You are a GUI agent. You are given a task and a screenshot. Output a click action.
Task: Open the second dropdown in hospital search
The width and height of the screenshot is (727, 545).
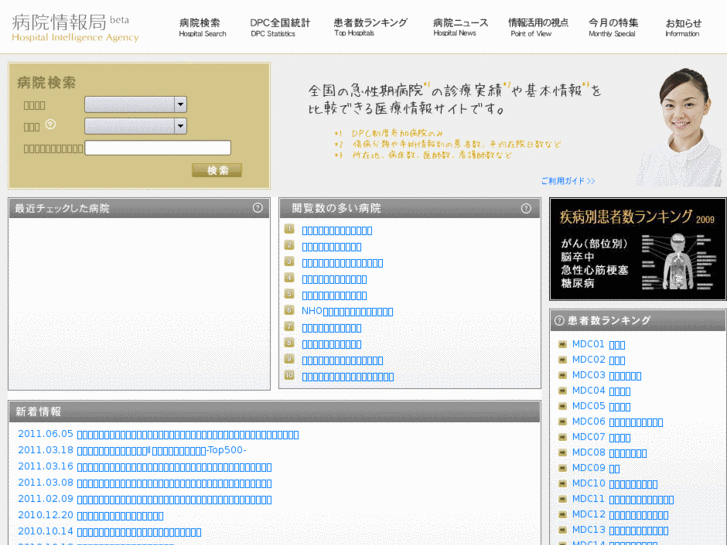click(135, 126)
